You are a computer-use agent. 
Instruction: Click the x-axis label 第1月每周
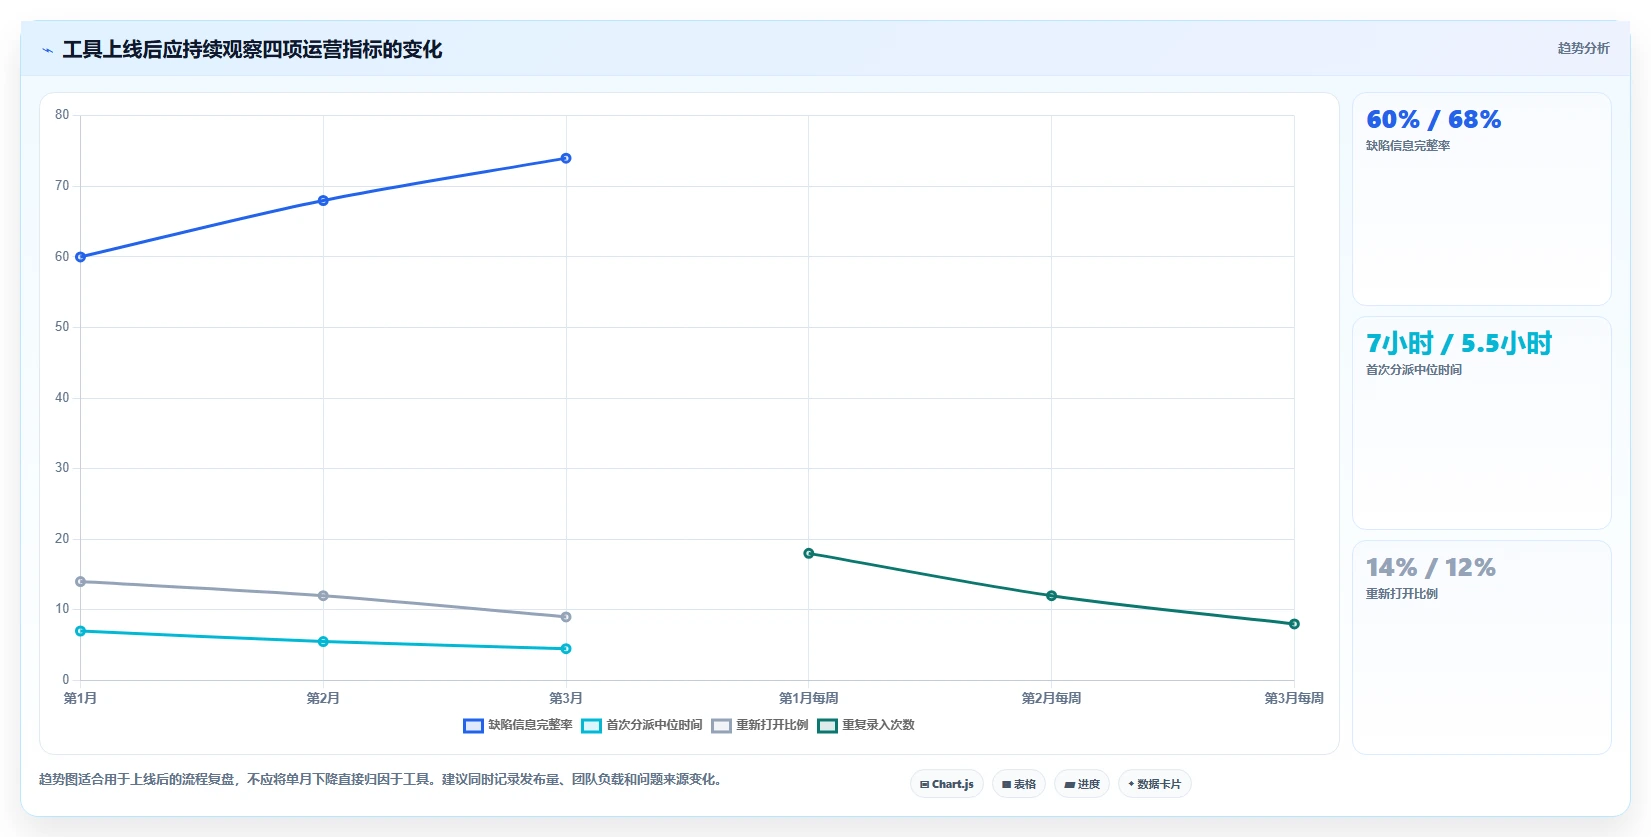click(x=809, y=698)
